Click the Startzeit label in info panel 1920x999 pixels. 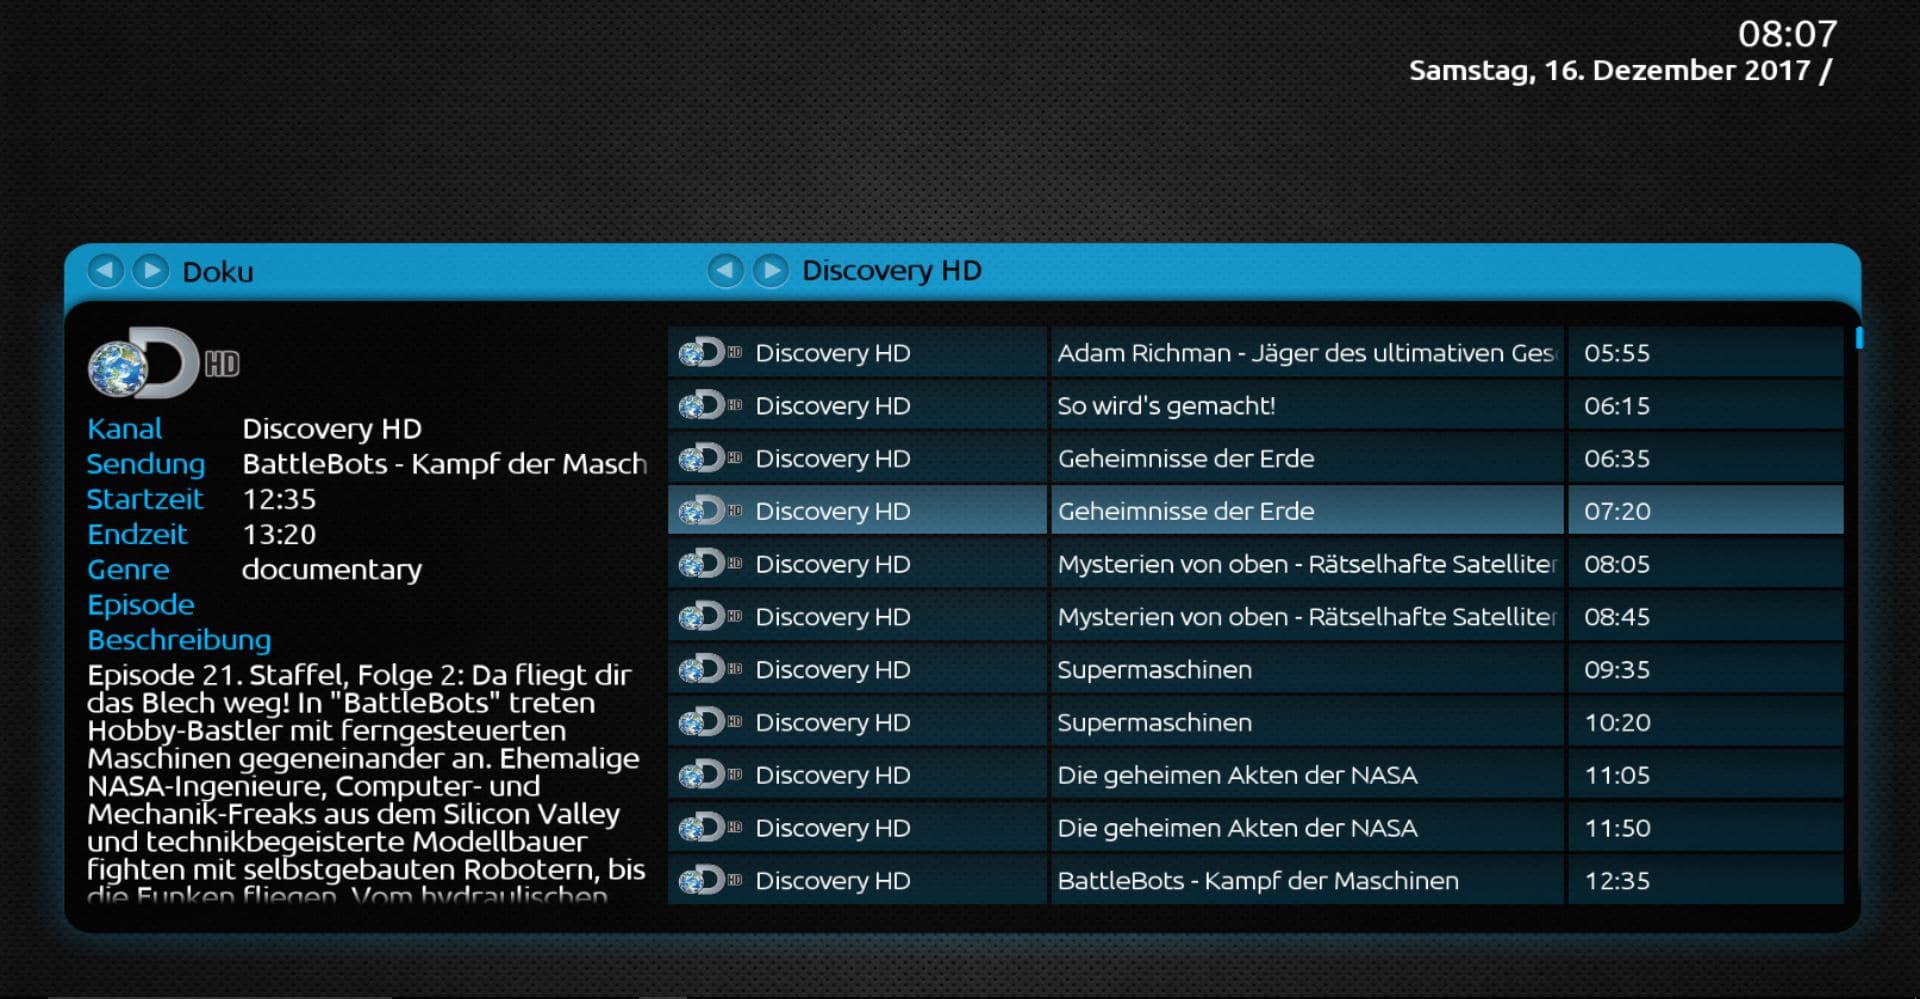tap(145, 499)
